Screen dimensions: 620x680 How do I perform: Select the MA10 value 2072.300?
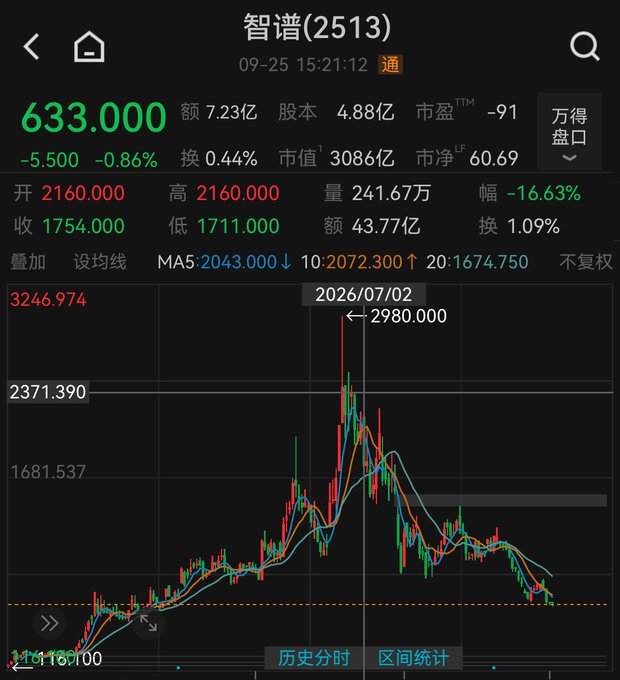point(364,262)
